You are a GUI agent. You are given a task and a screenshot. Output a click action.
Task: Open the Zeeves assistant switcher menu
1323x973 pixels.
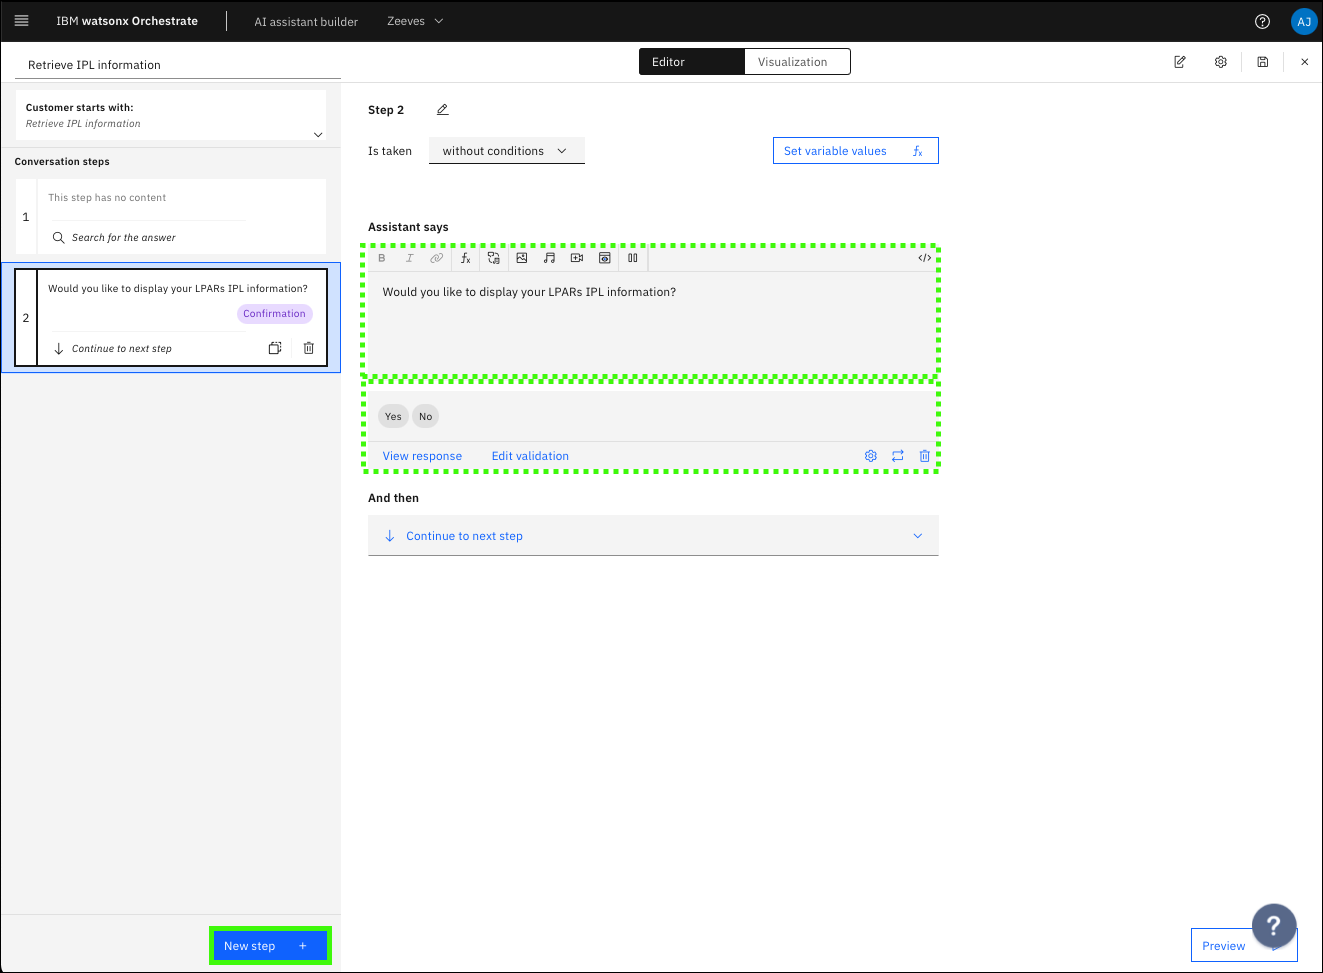click(x=415, y=21)
